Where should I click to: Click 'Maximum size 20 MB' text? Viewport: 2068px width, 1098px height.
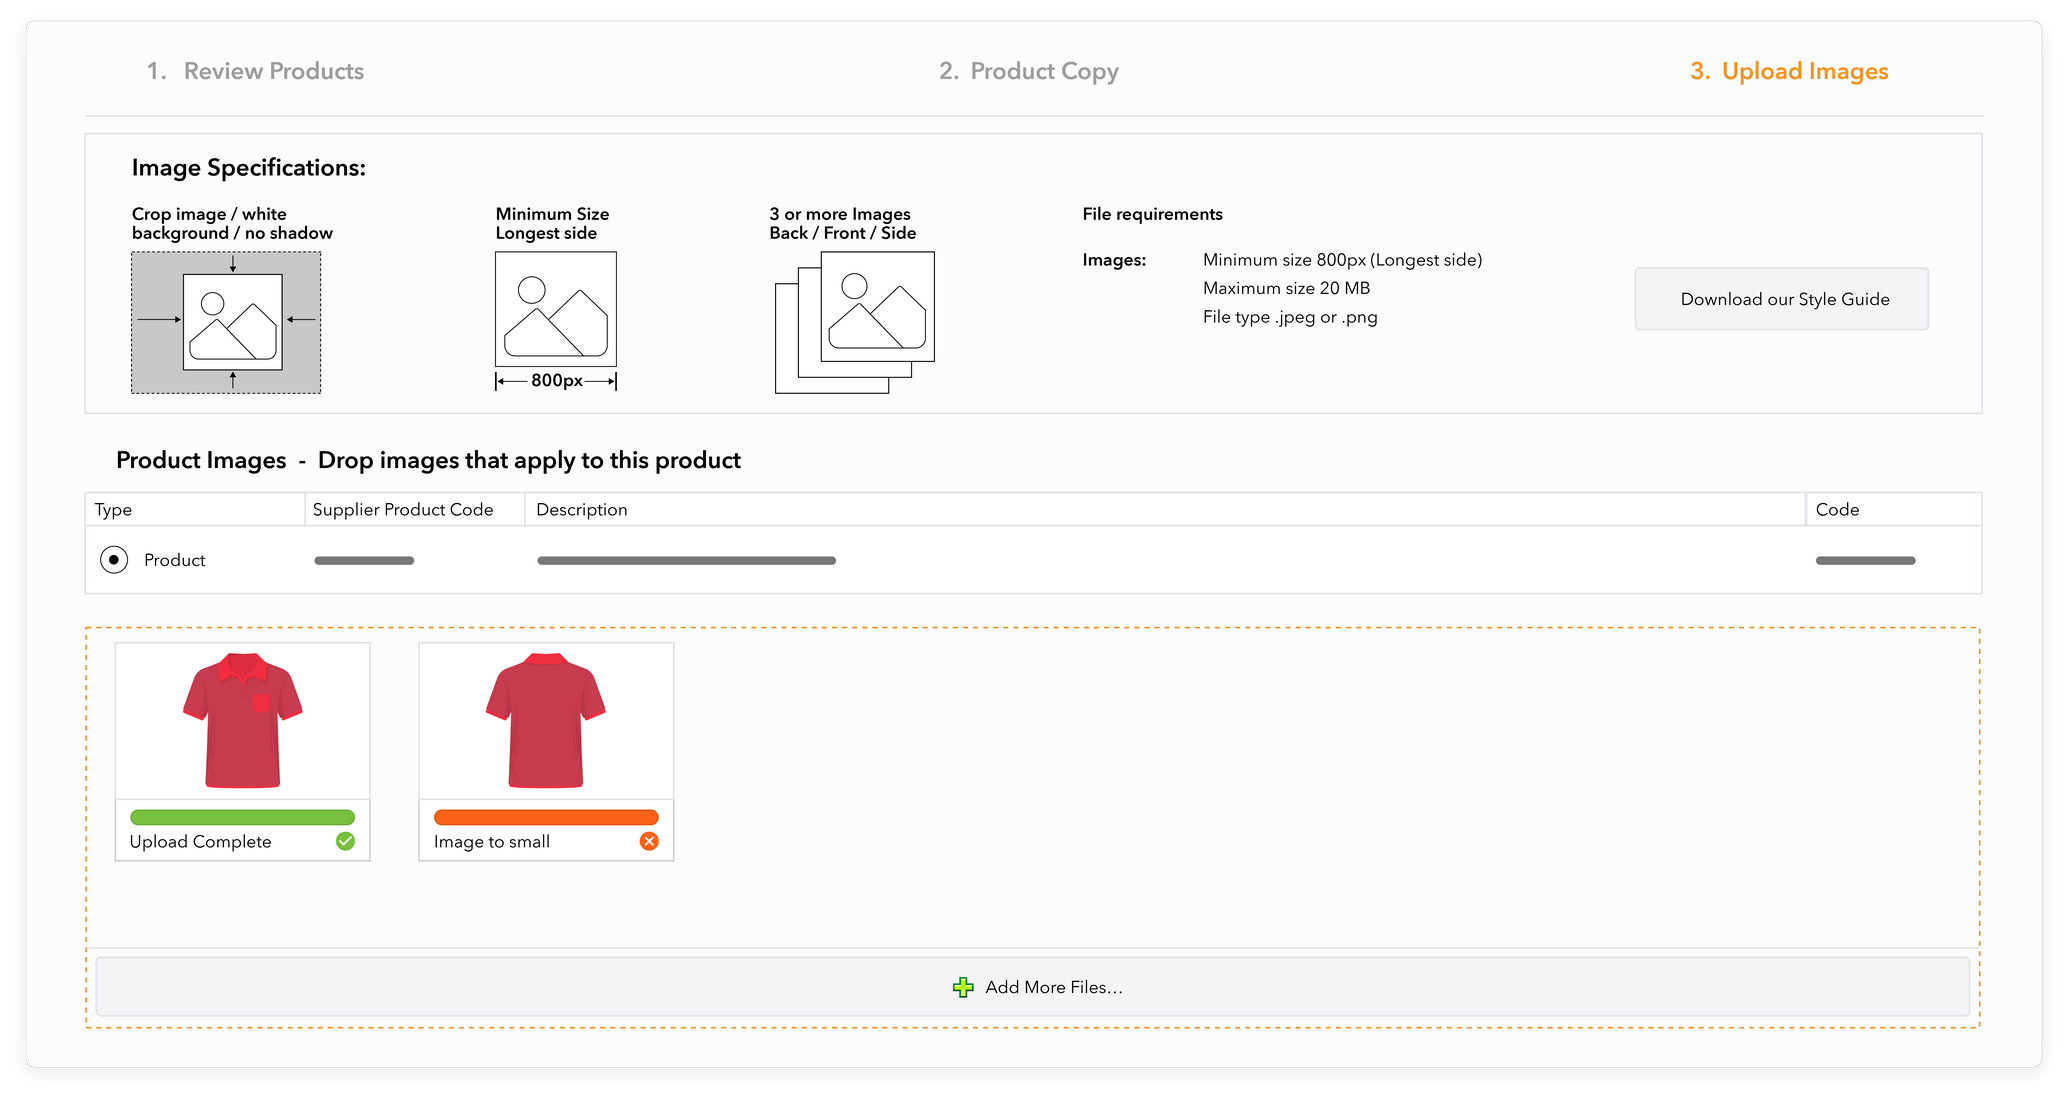click(x=1286, y=288)
